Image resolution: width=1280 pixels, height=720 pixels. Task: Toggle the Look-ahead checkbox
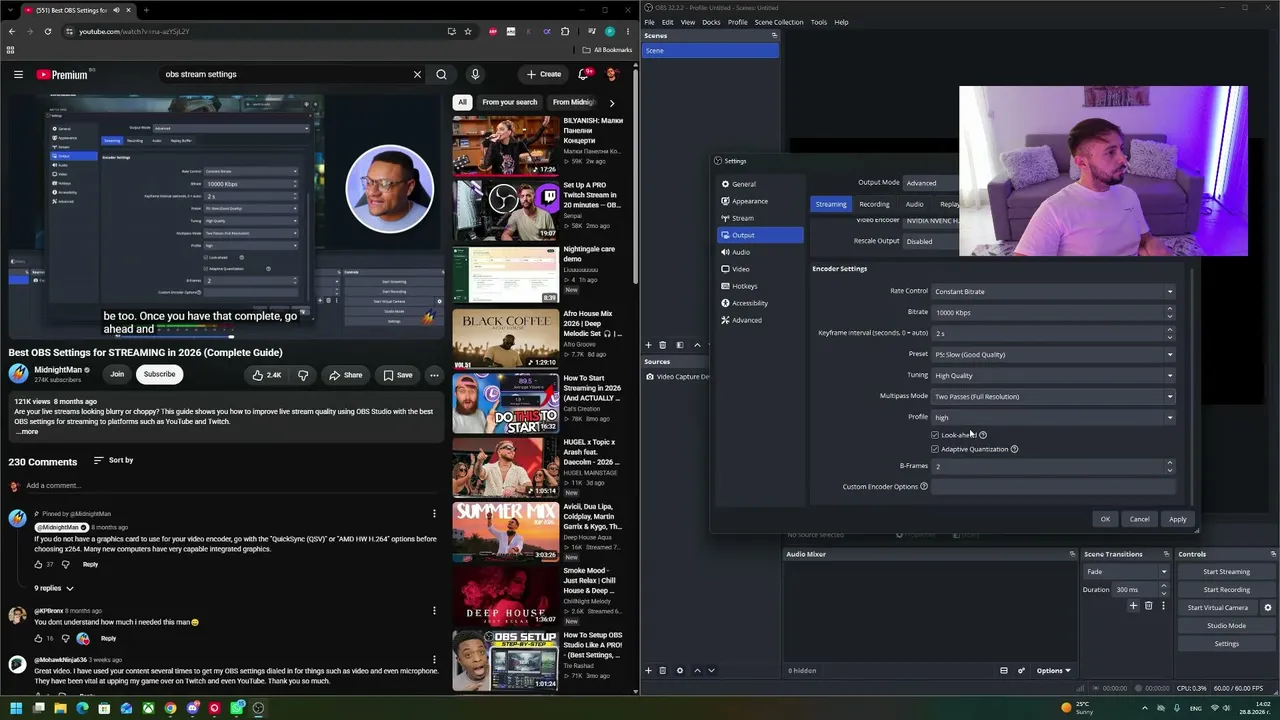click(x=935, y=435)
